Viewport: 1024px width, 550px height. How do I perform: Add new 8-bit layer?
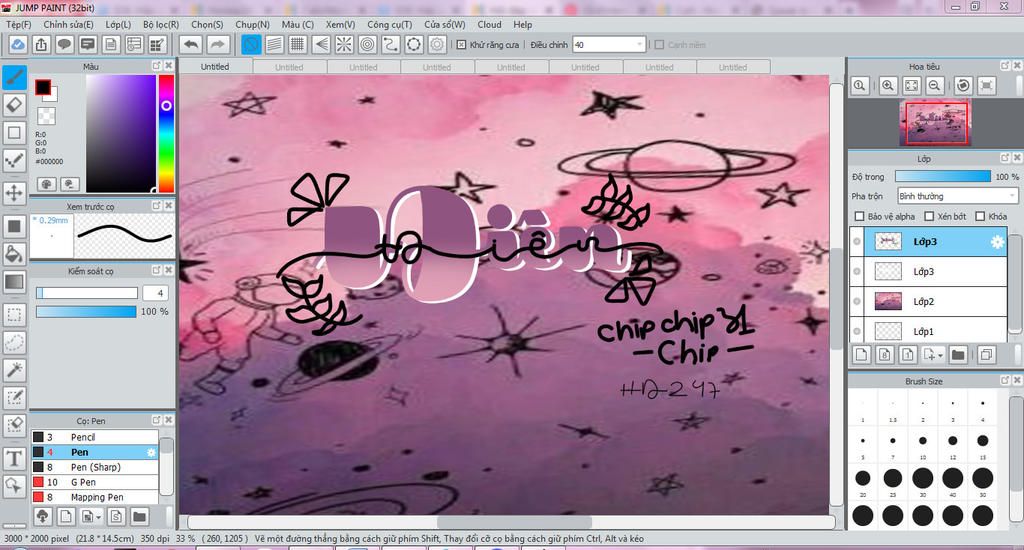pos(885,355)
